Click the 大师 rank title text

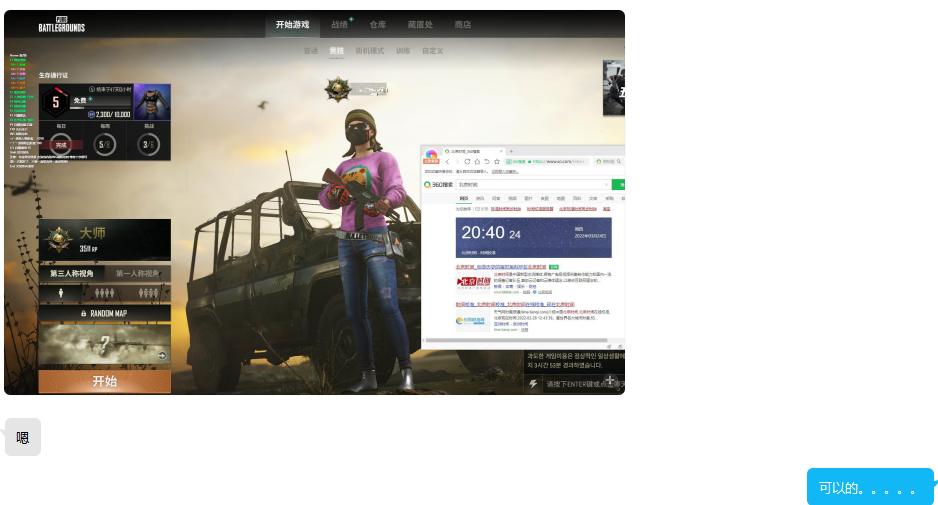[92, 233]
